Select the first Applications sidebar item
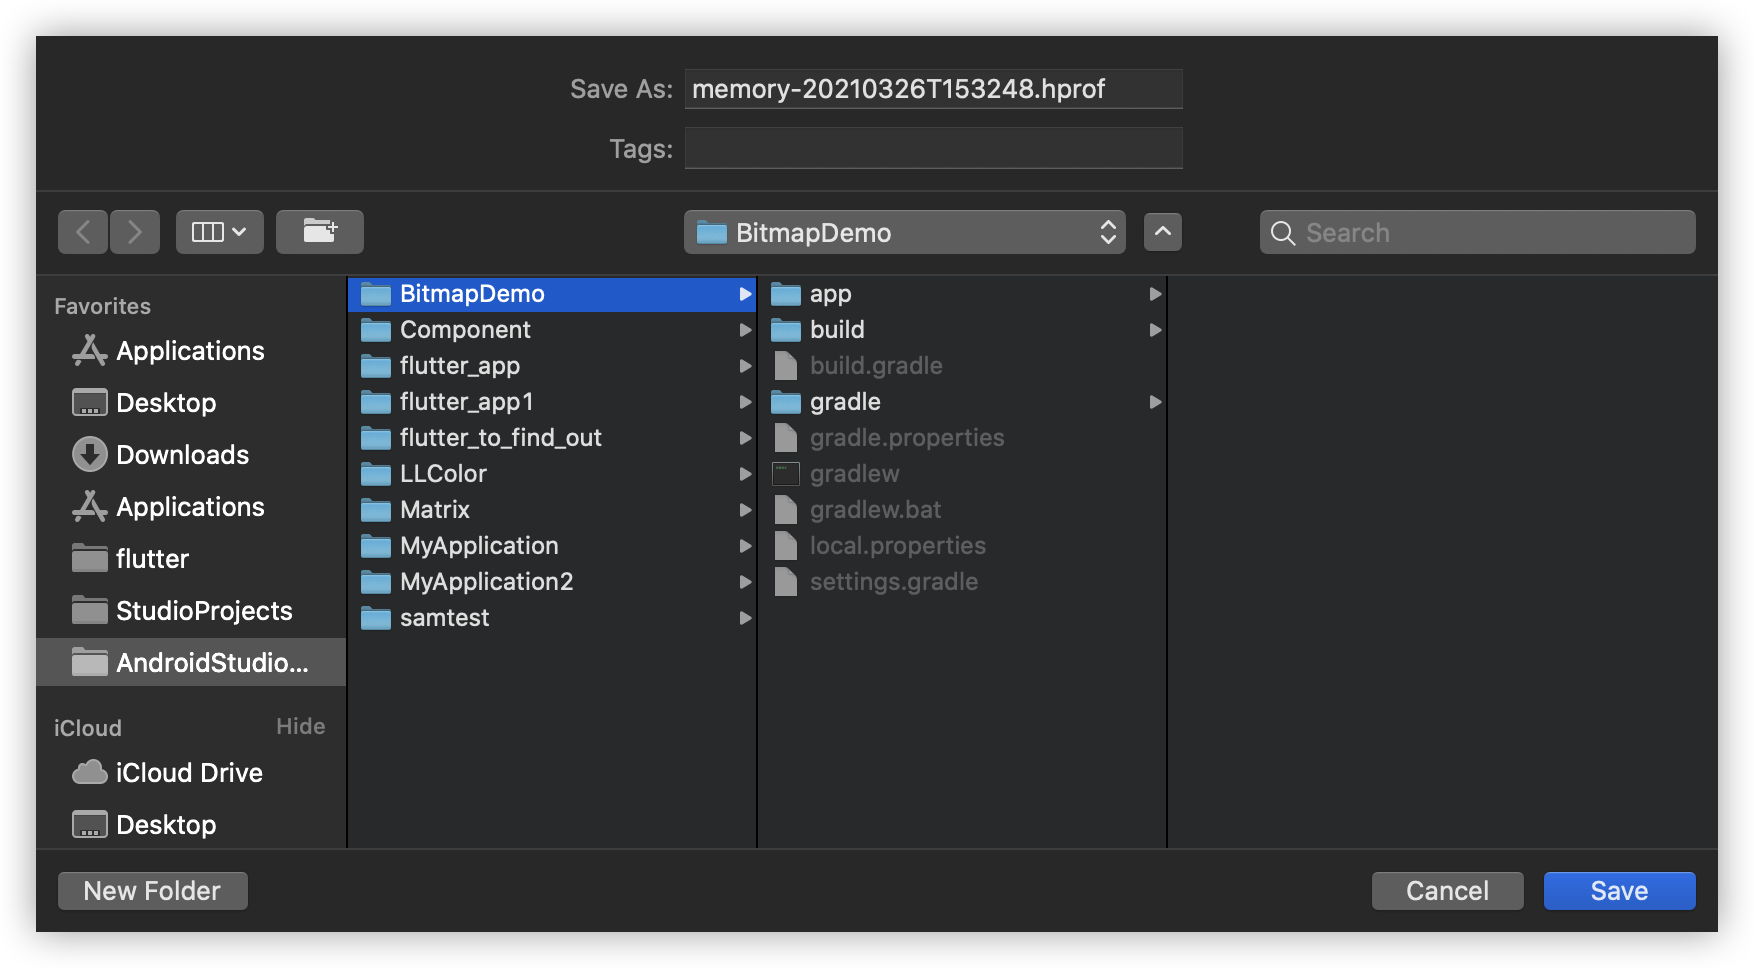 (190, 351)
